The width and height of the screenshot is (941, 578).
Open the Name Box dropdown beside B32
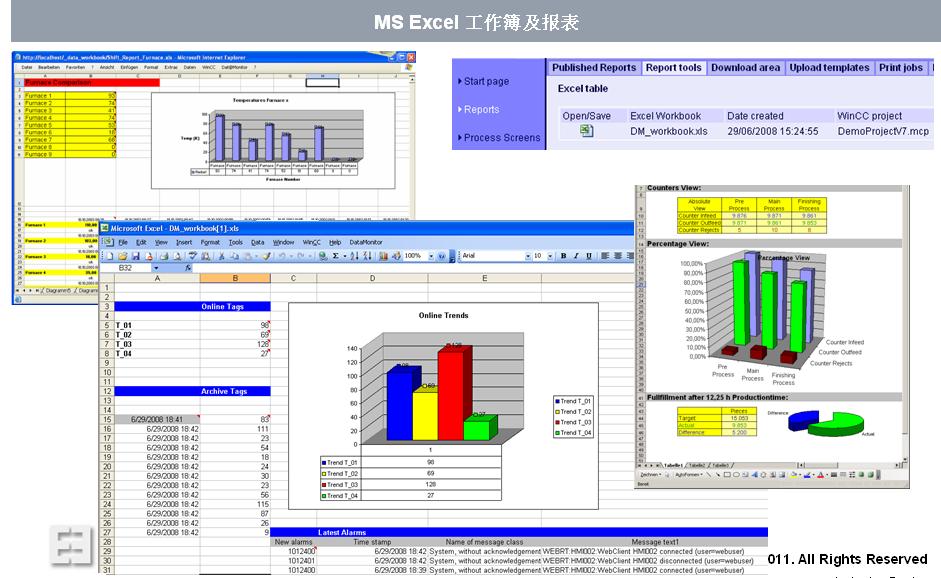point(156,268)
